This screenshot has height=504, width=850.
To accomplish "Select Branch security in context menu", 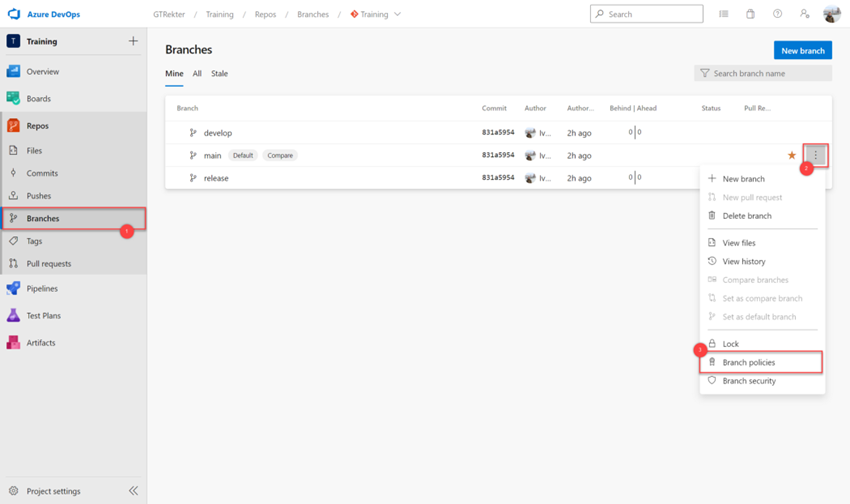I will [x=762, y=381].
